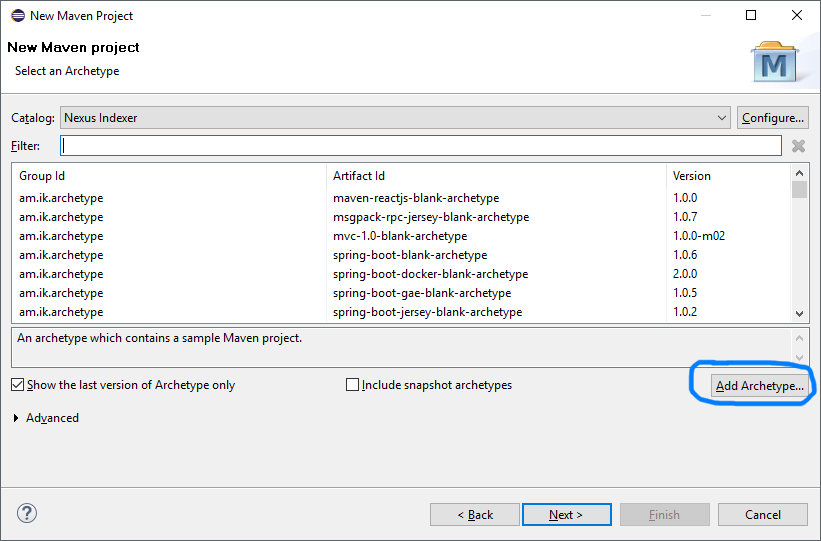Close the New Maven Project dialog
The image size is (821, 541).
[796, 15]
